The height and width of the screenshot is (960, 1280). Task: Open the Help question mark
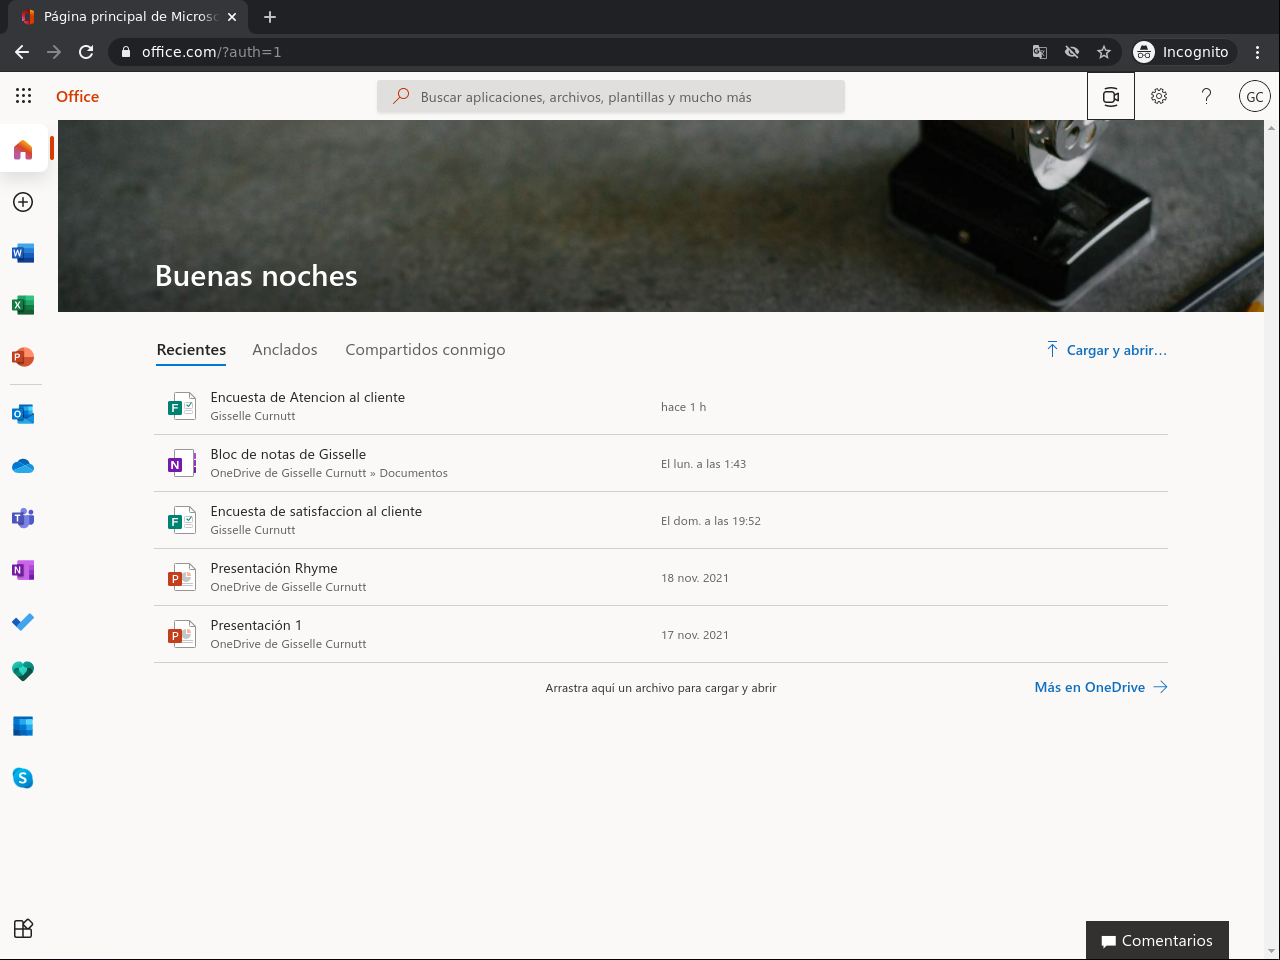click(1207, 96)
